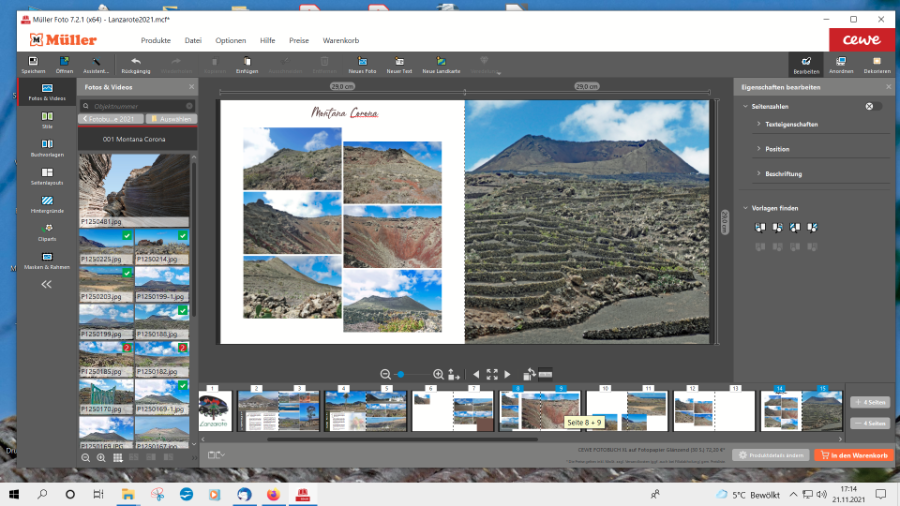Undo with the Rückgängig arrow
Screen dimensions: 900x506
coord(135,62)
